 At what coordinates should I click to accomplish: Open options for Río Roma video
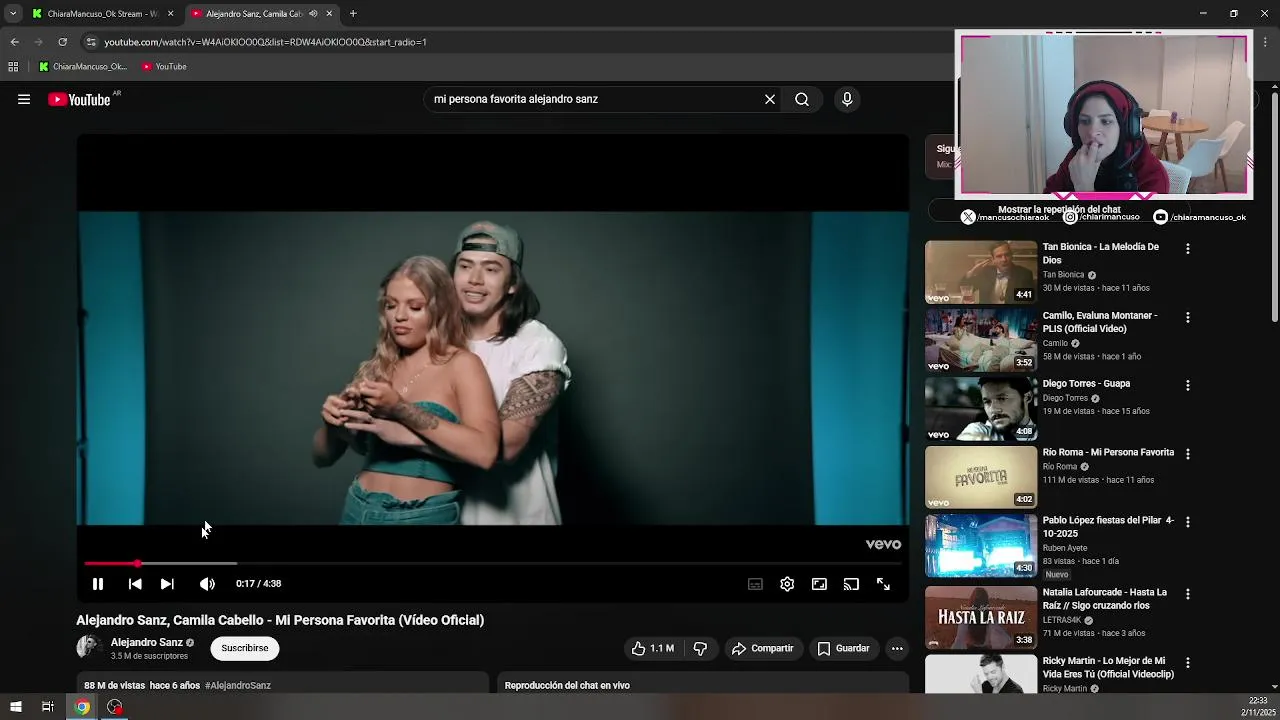tap(1188, 454)
